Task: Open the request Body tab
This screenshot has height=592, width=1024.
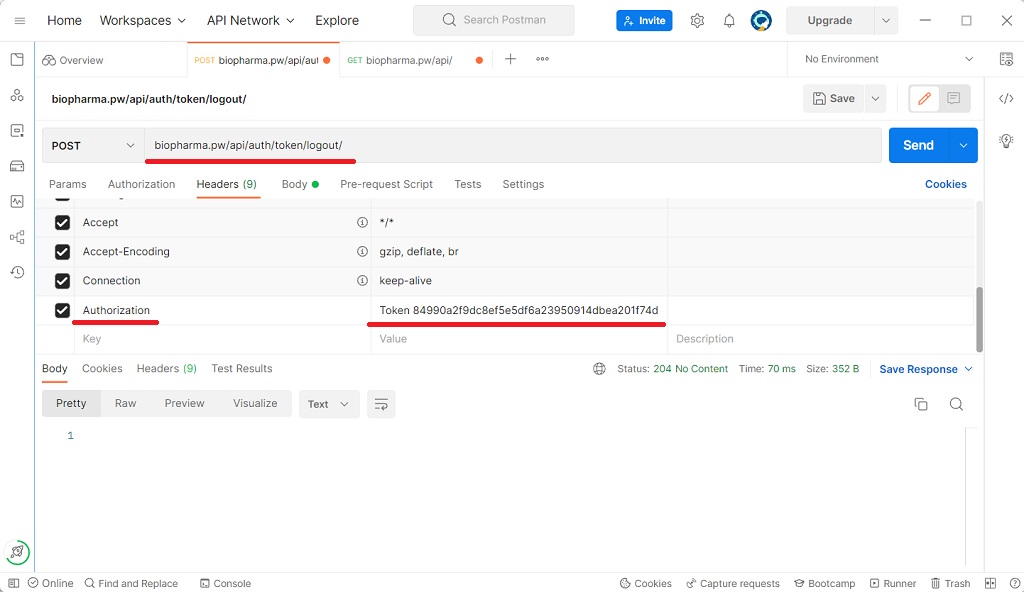Action: pos(300,184)
